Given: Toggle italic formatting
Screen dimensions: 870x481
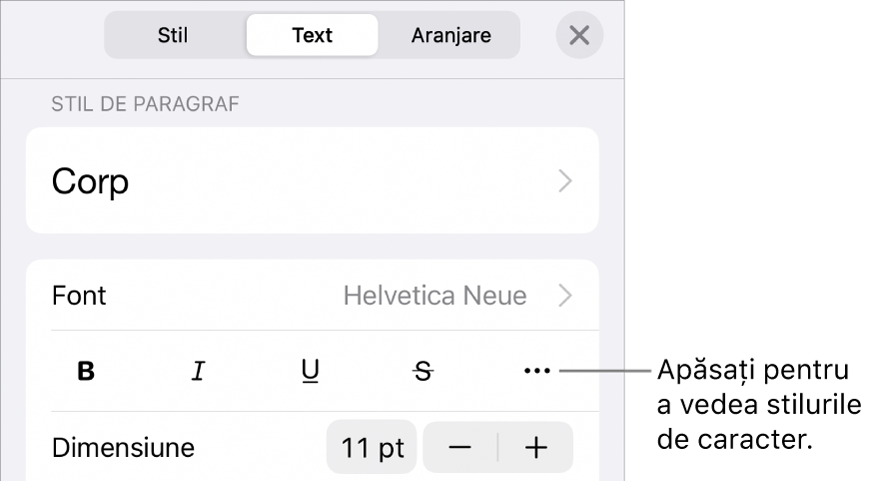Looking at the screenshot, I should [x=198, y=371].
